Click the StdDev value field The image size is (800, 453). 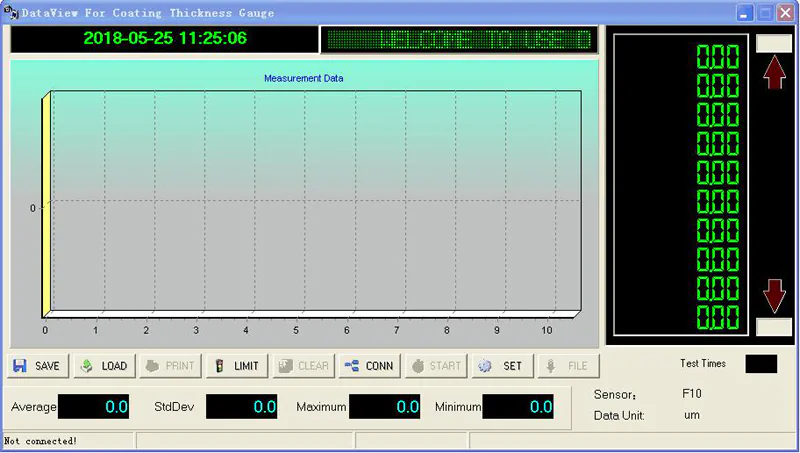242,407
